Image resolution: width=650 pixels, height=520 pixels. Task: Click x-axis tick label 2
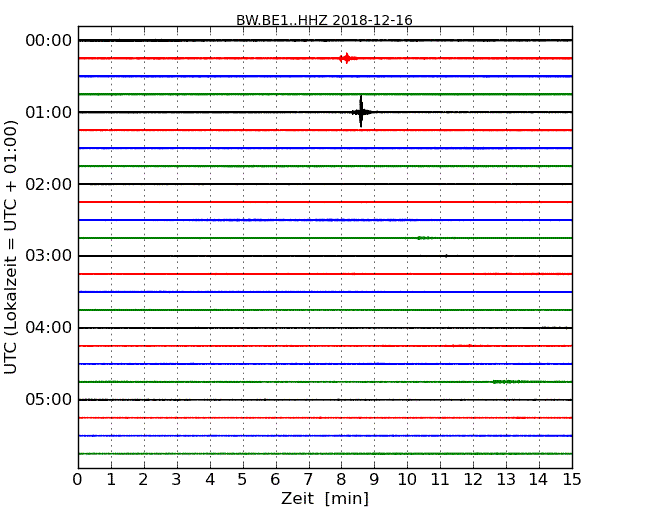click(143, 479)
